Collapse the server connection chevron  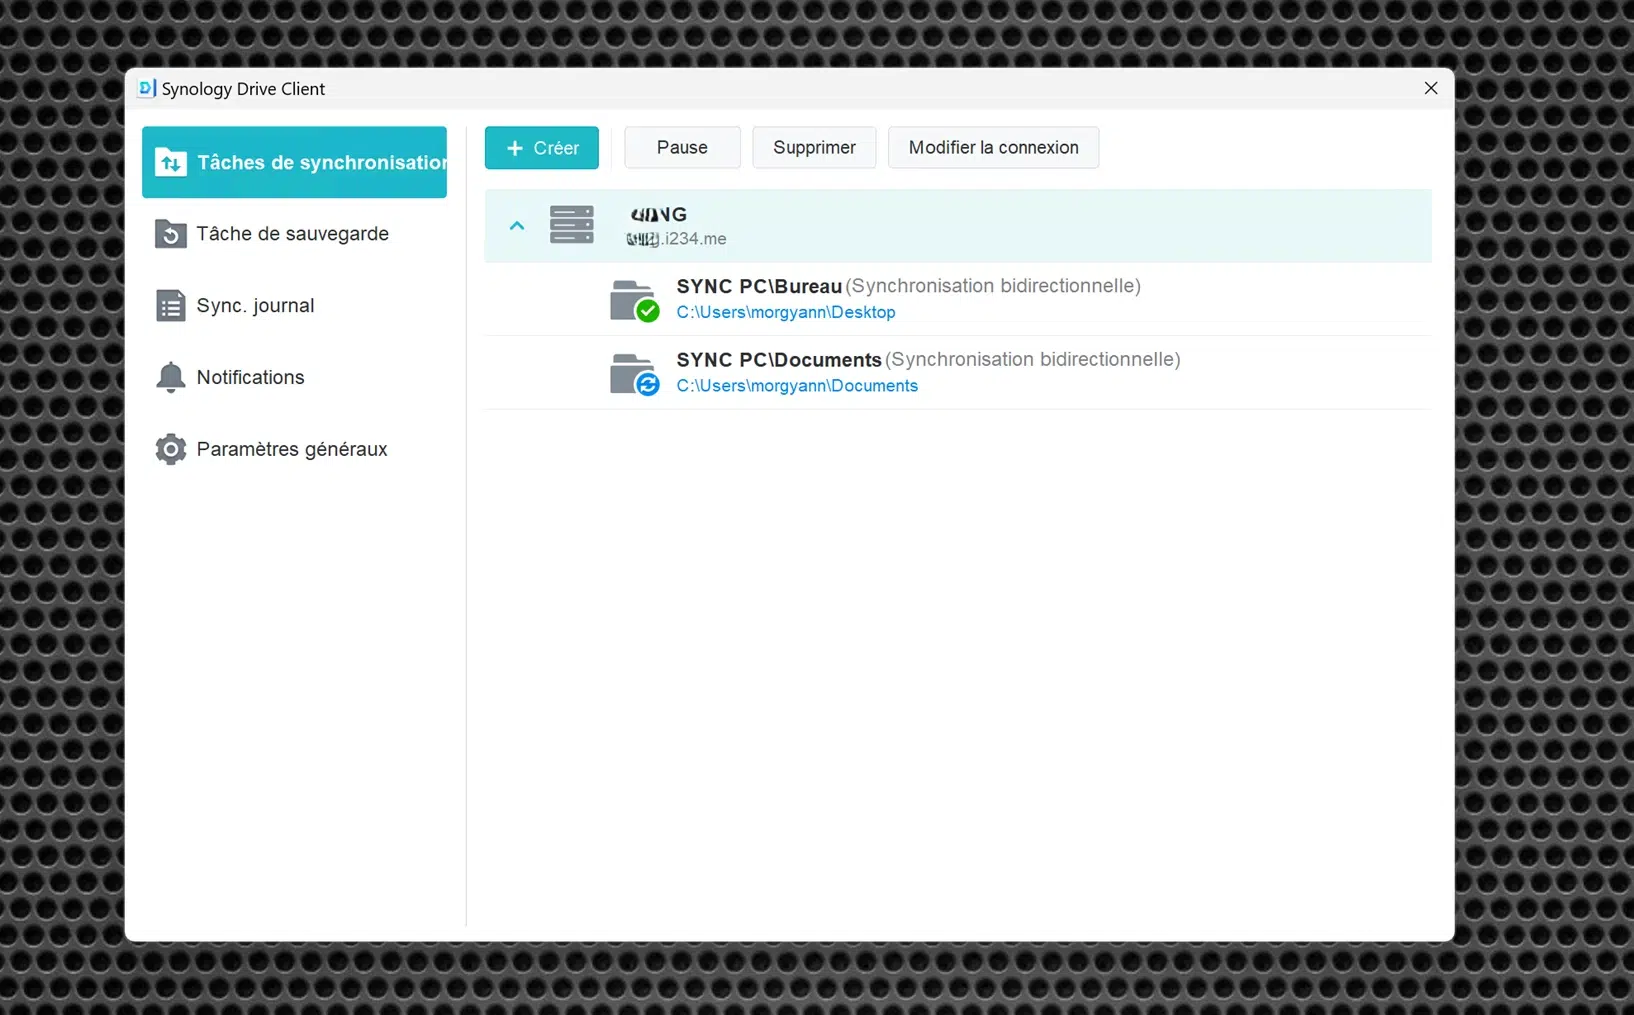(x=517, y=226)
